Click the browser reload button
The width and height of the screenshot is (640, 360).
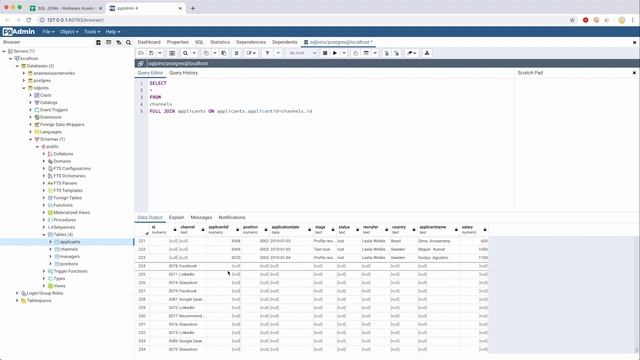(x=29, y=20)
